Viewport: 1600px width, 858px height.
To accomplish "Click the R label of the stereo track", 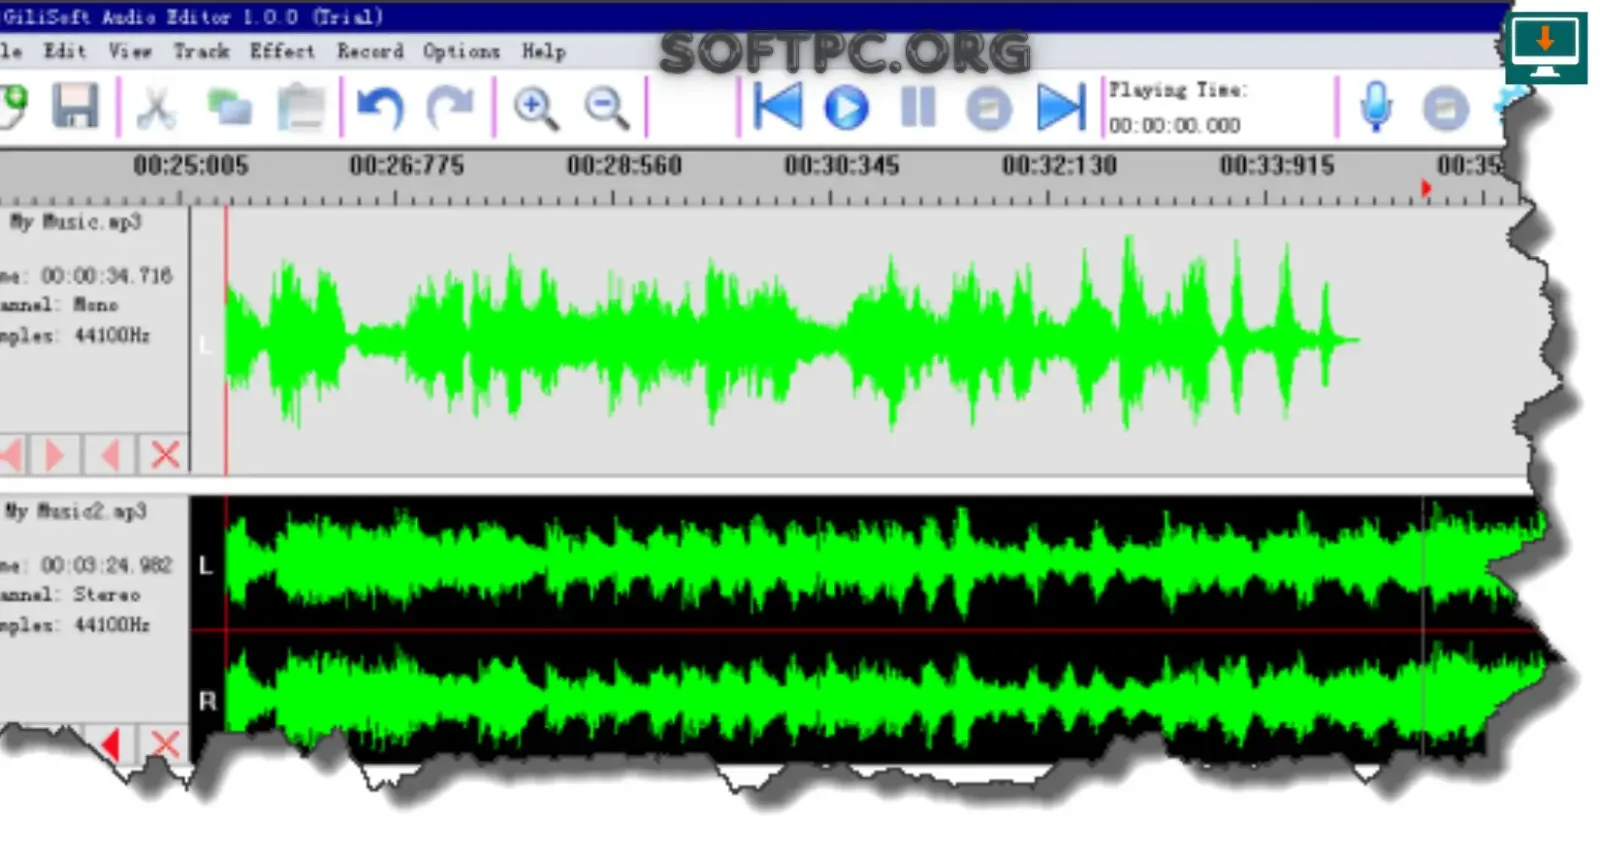I will pos(207,701).
